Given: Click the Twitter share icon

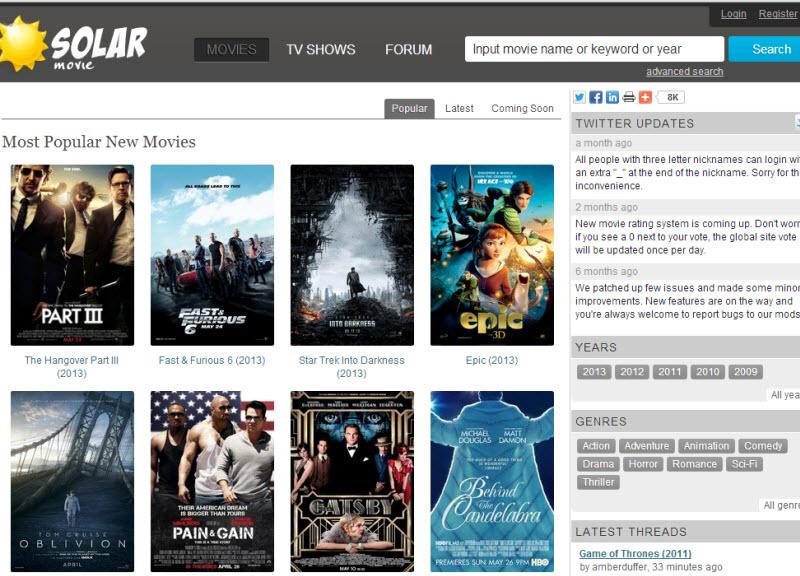Looking at the screenshot, I should click(579, 97).
